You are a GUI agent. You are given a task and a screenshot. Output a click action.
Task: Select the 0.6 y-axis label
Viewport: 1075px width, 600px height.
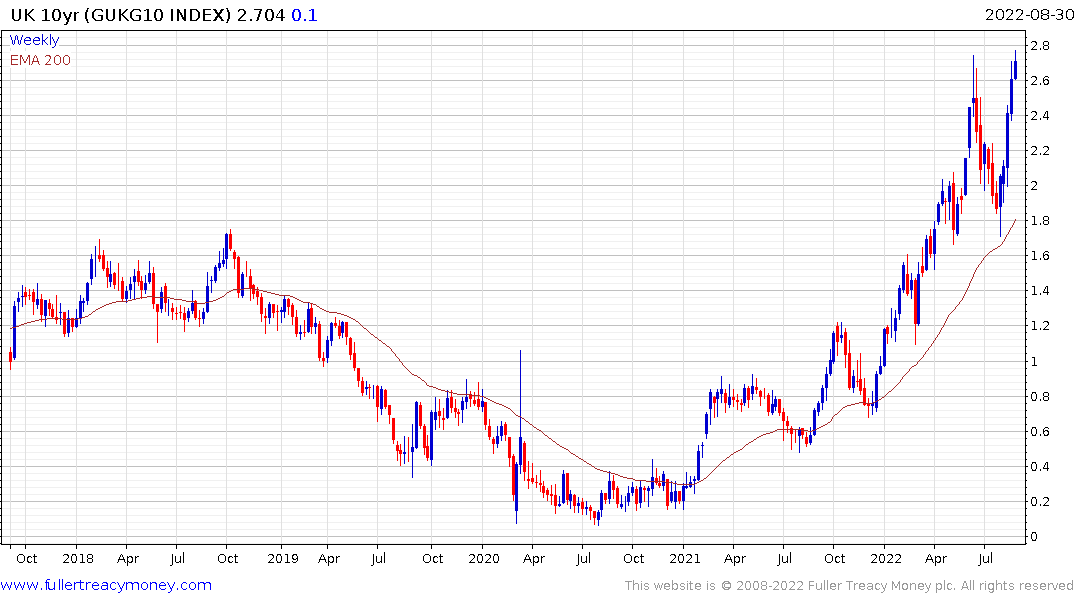click(x=1039, y=431)
